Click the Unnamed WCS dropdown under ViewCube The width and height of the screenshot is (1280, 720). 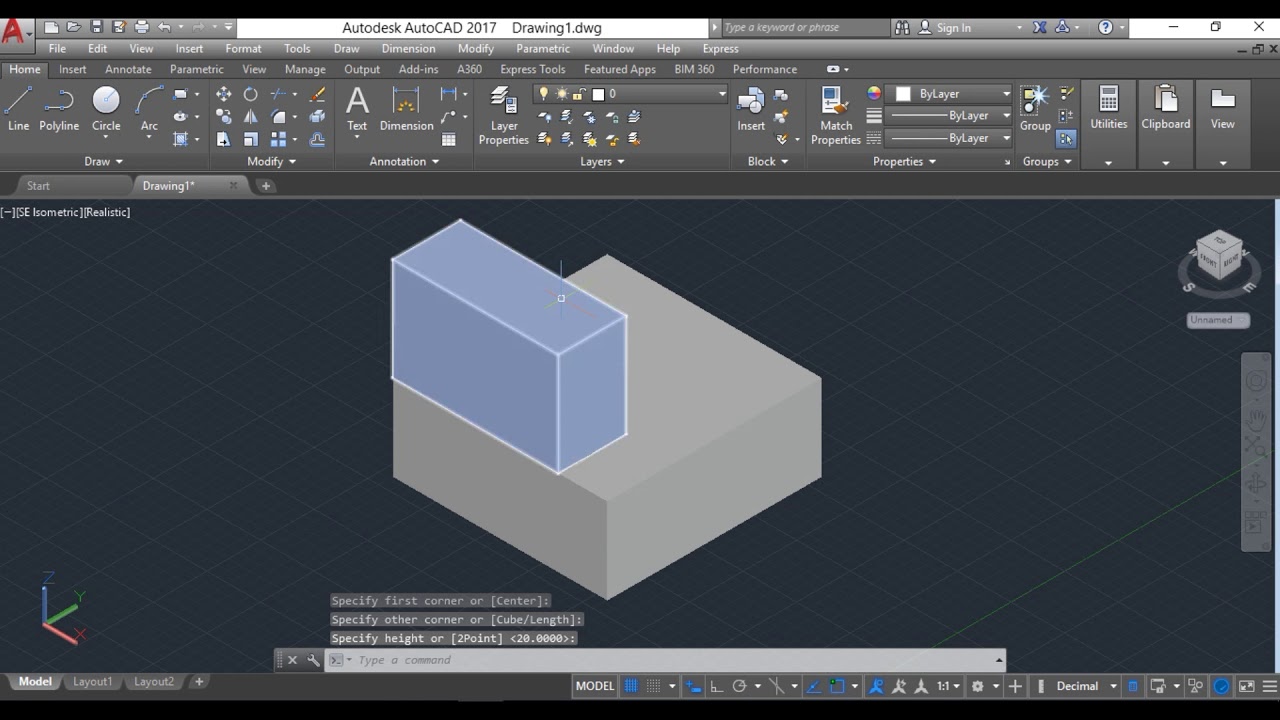click(1218, 320)
